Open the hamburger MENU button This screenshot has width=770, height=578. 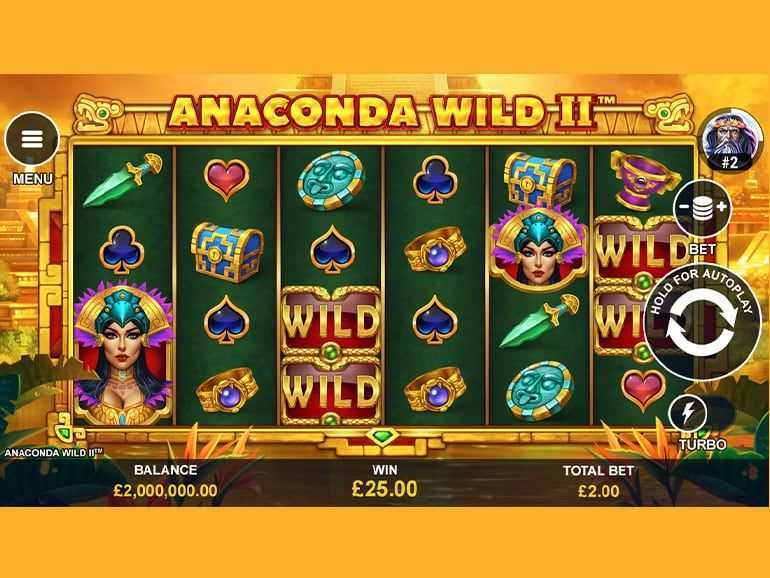(32, 139)
